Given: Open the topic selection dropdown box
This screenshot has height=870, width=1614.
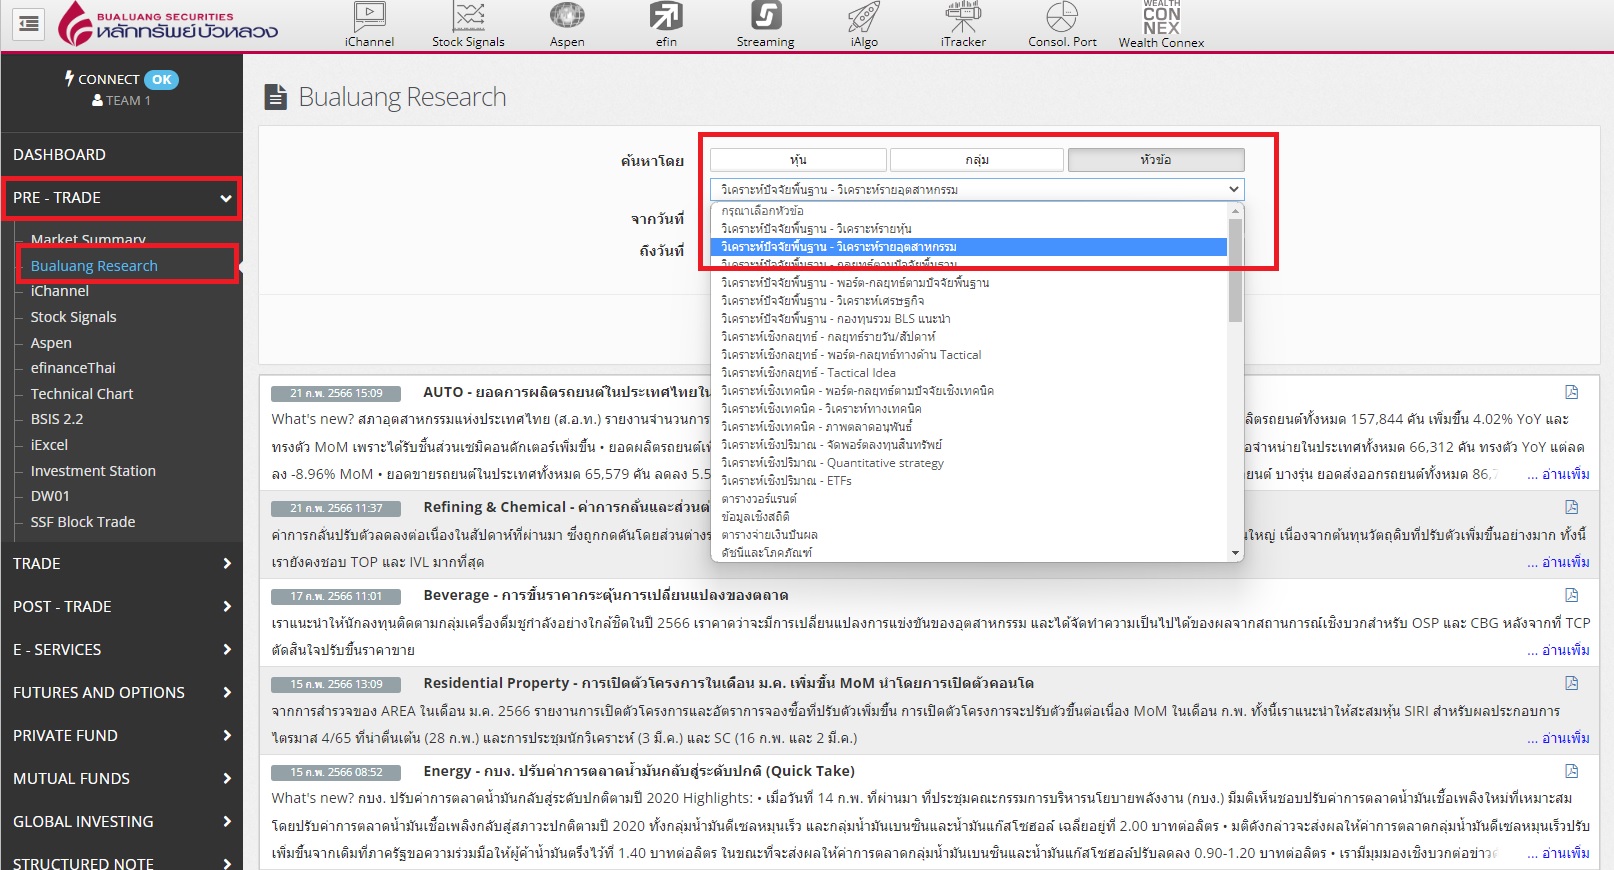Looking at the screenshot, I should [x=977, y=189].
